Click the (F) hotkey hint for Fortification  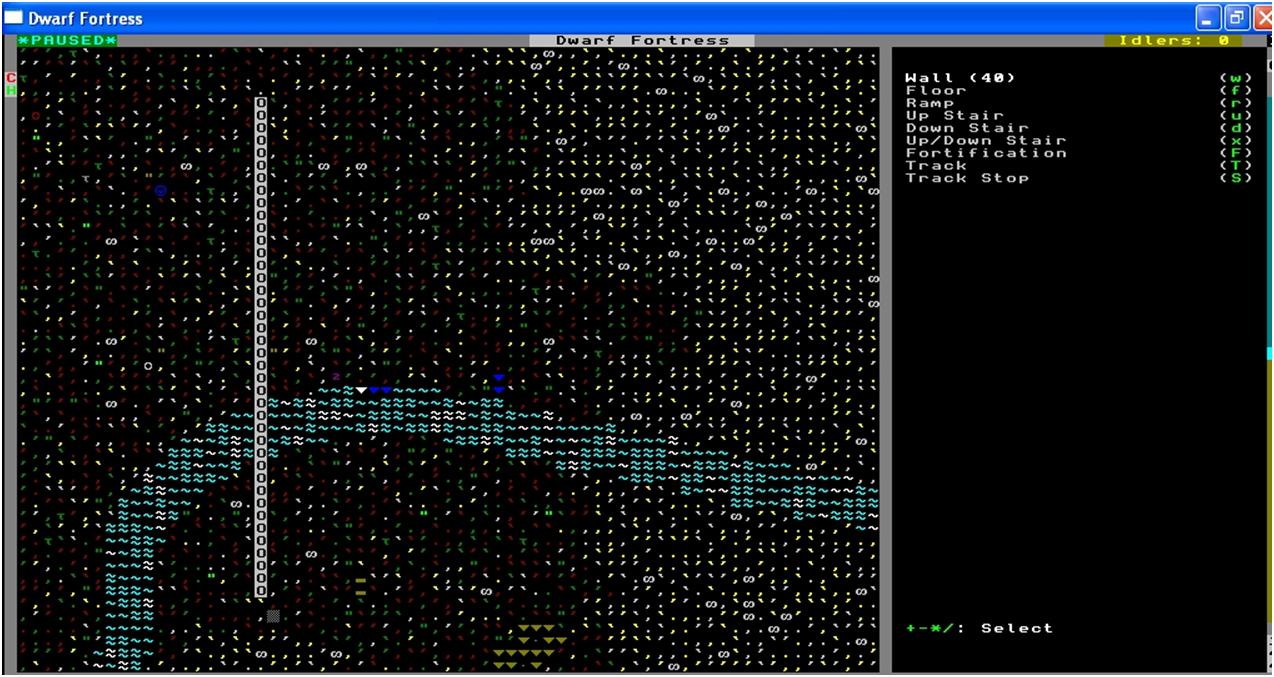tap(1235, 153)
